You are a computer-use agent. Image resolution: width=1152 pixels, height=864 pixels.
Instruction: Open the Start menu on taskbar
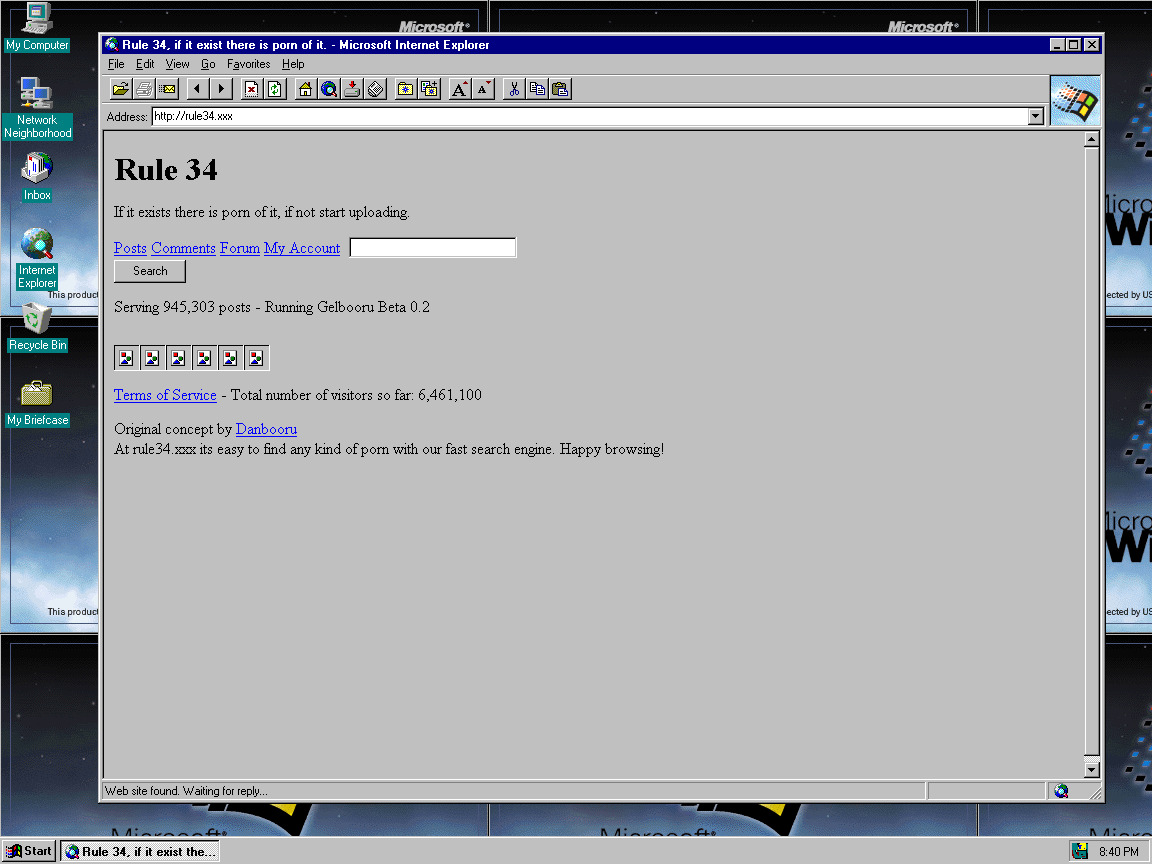tap(29, 851)
